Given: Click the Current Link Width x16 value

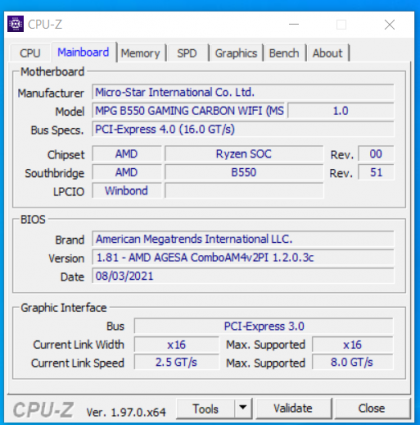Looking at the screenshot, I should [x=176, y=344].
